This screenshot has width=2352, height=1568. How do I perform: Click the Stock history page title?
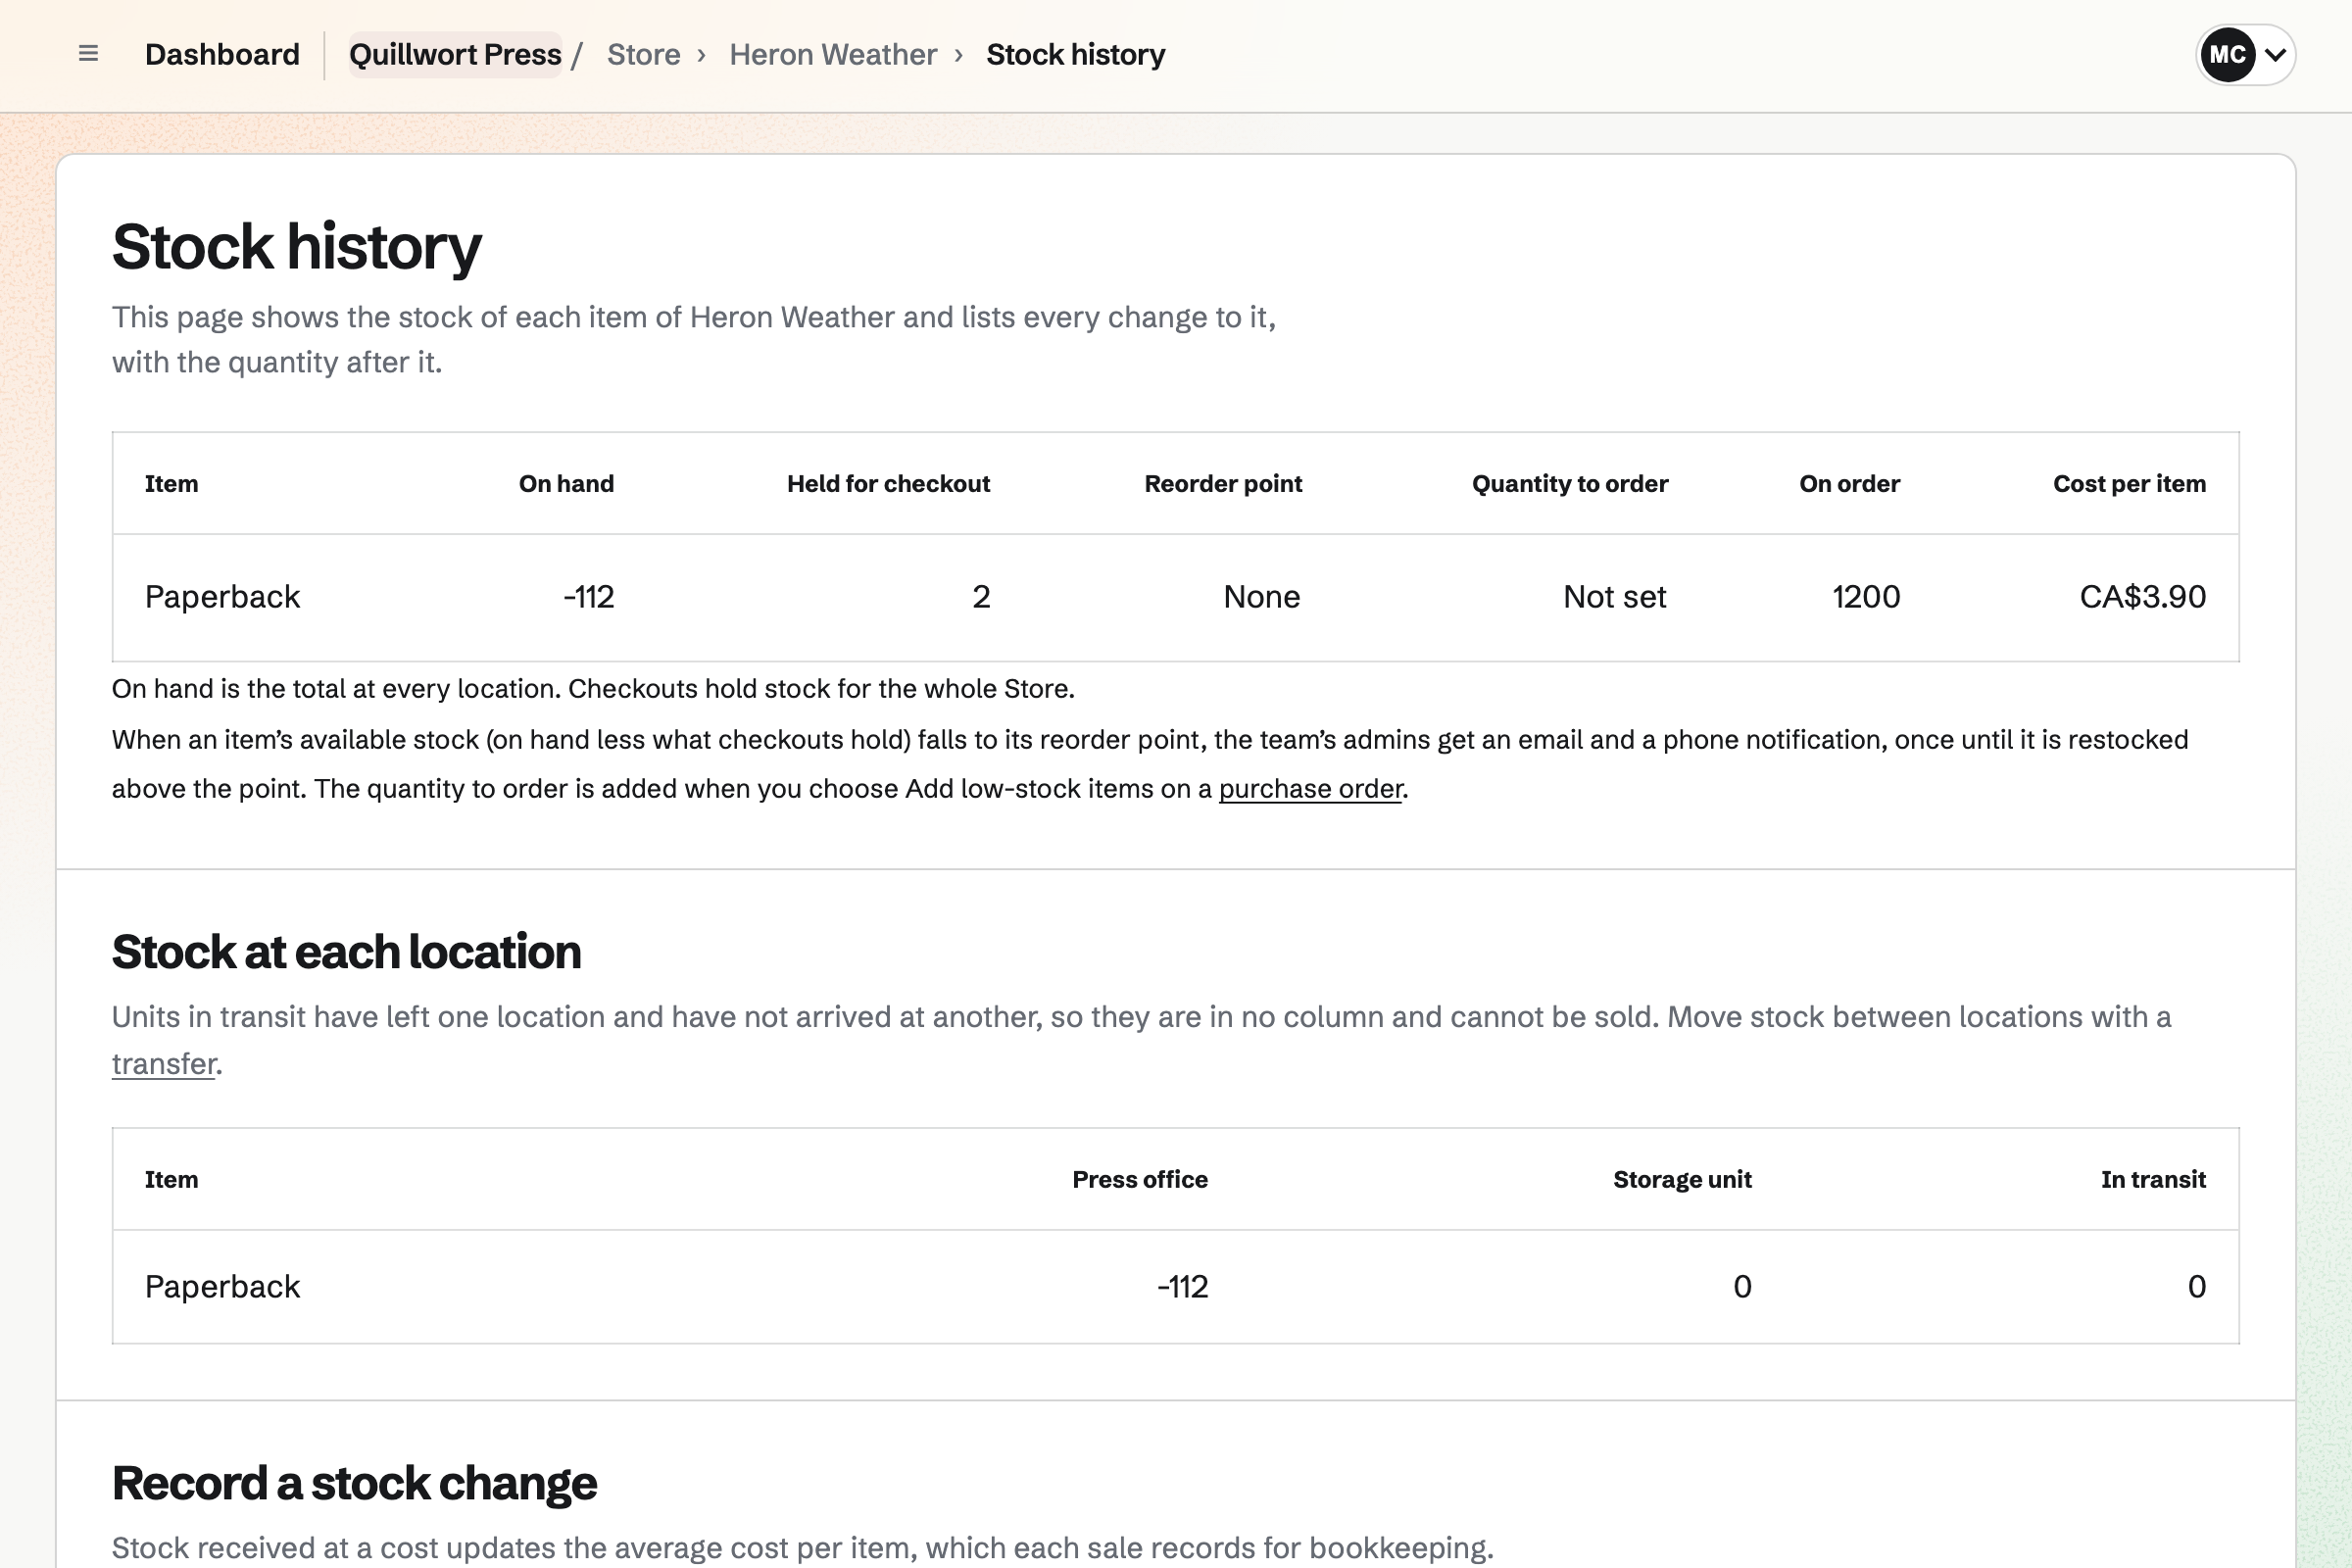pos(296,247)
